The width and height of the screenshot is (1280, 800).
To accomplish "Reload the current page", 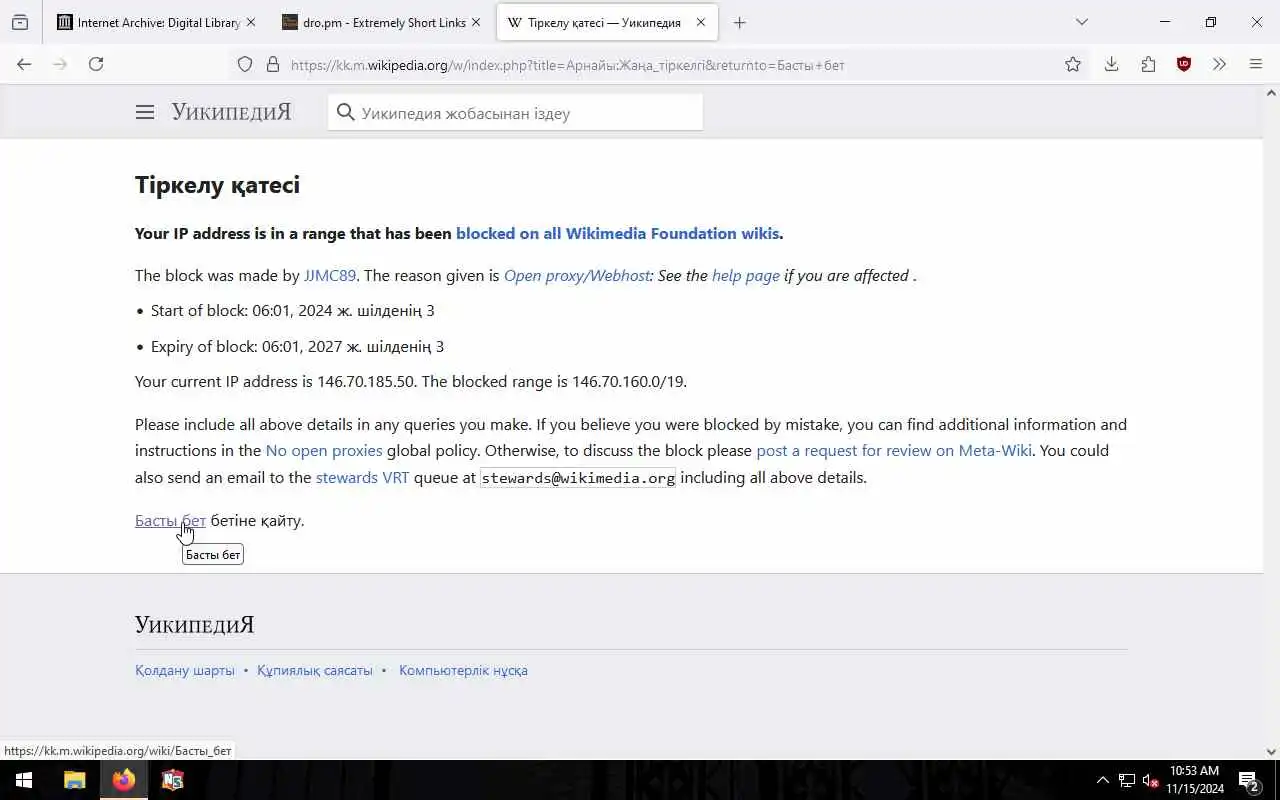I will 96,64.
